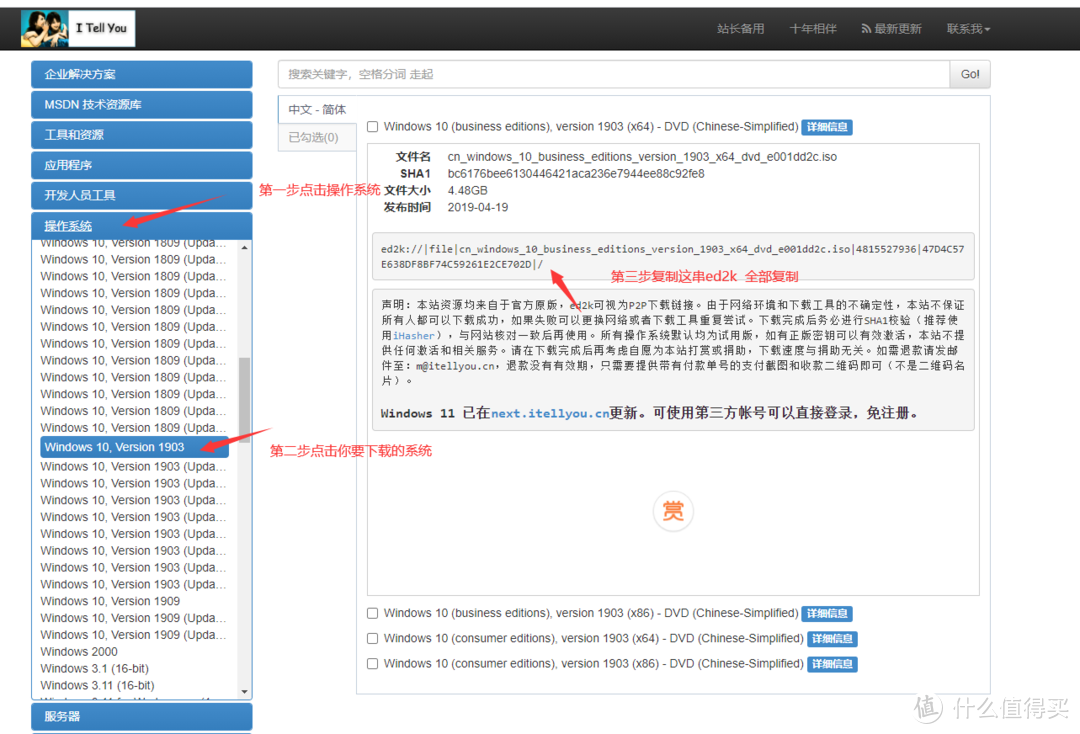1080x734 pixels.
Task: Click 详细信息 badge for business x64 edition
Action: pyautogui.click(x=827, y=127)
